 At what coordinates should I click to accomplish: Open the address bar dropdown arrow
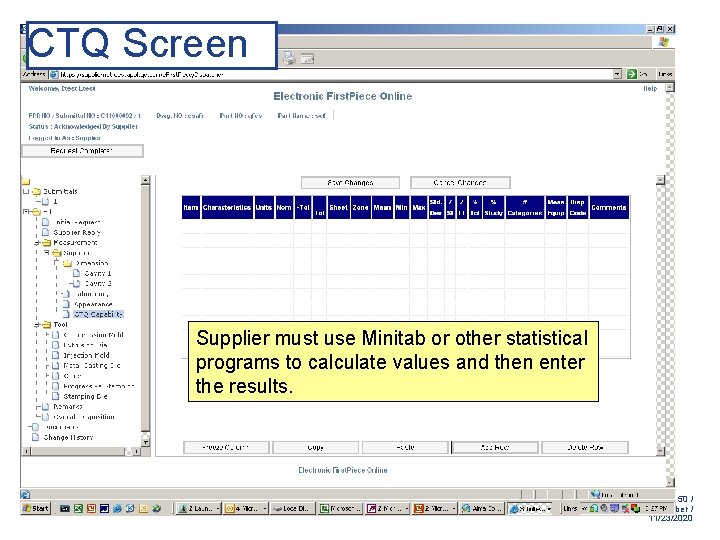(x=618, y=74)
